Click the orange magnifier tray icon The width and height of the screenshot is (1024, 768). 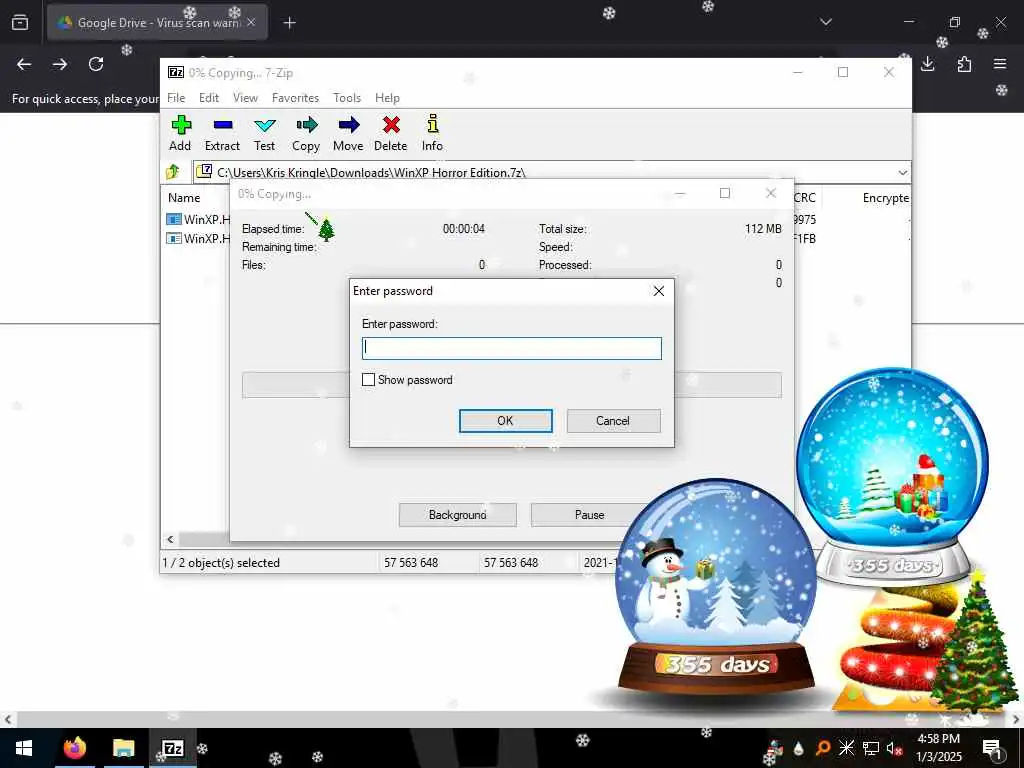click(823, 748)
